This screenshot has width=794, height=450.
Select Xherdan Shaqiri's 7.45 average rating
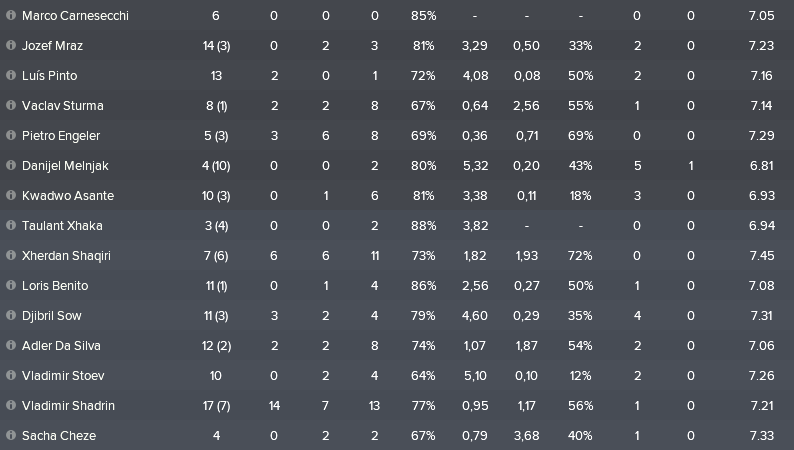(762, 256)
